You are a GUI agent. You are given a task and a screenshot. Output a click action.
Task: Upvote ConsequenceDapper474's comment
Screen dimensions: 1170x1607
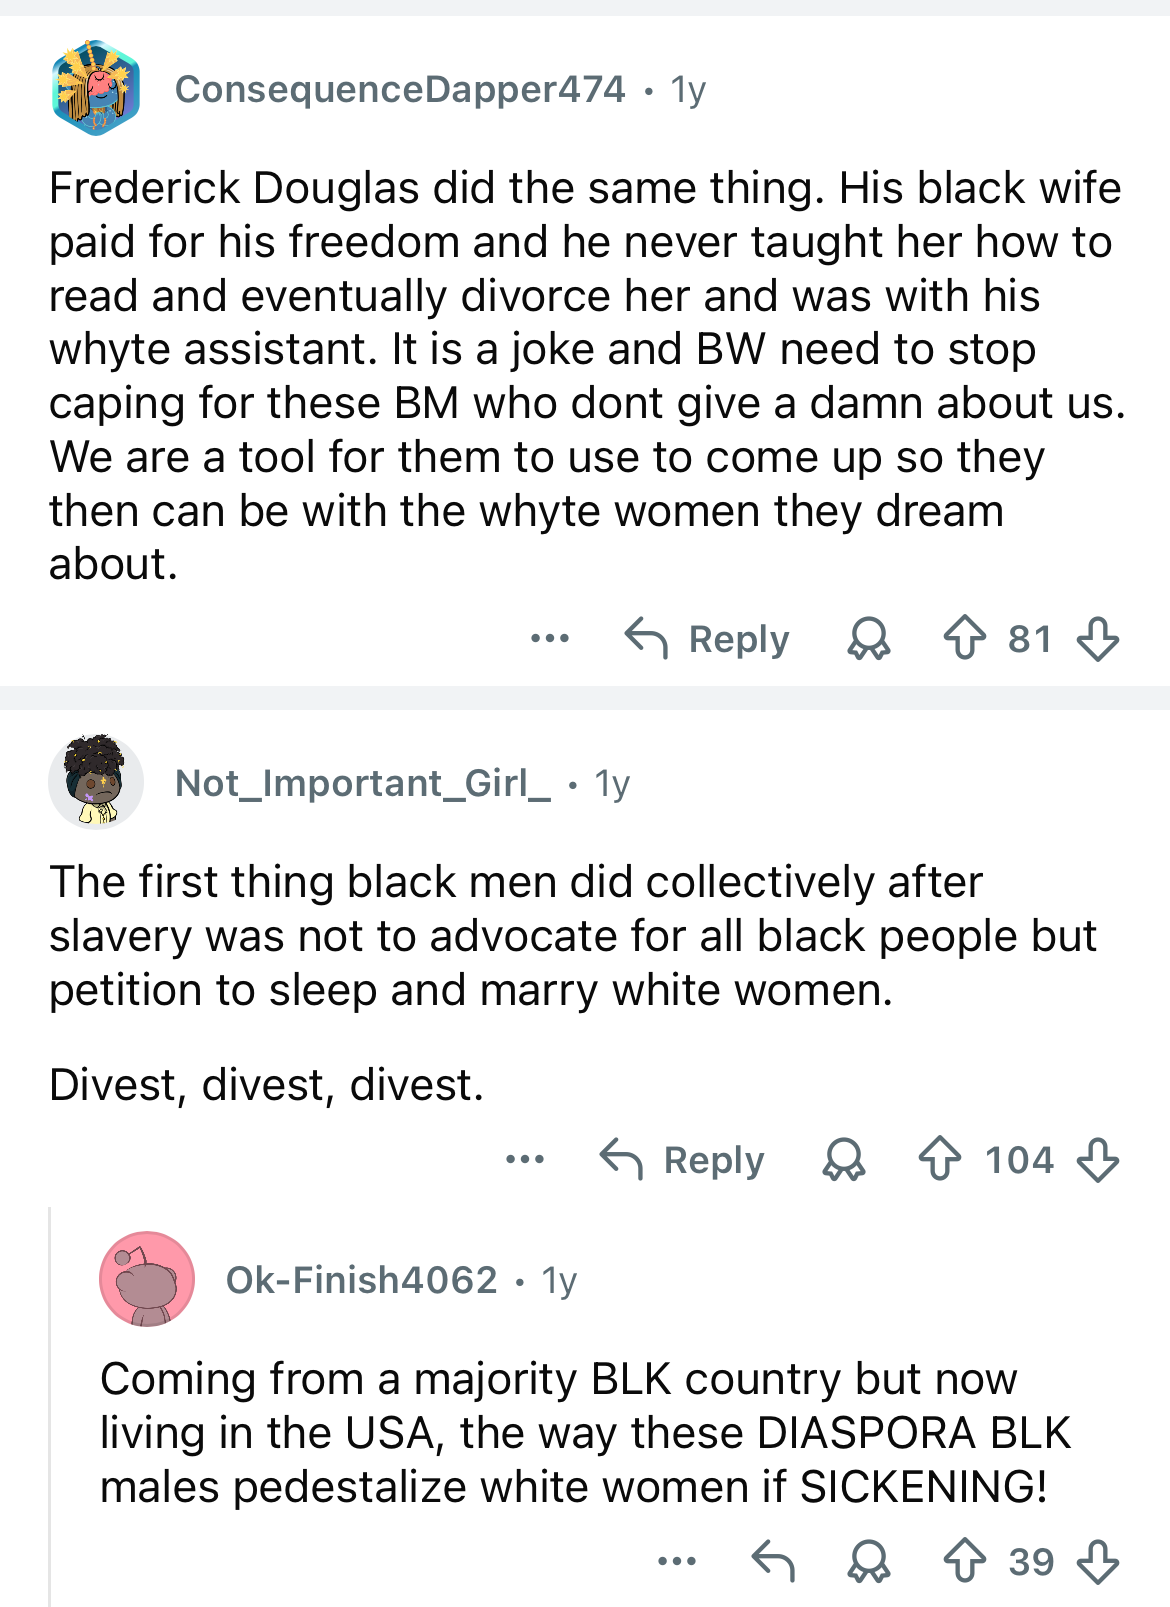pos(965,638)
